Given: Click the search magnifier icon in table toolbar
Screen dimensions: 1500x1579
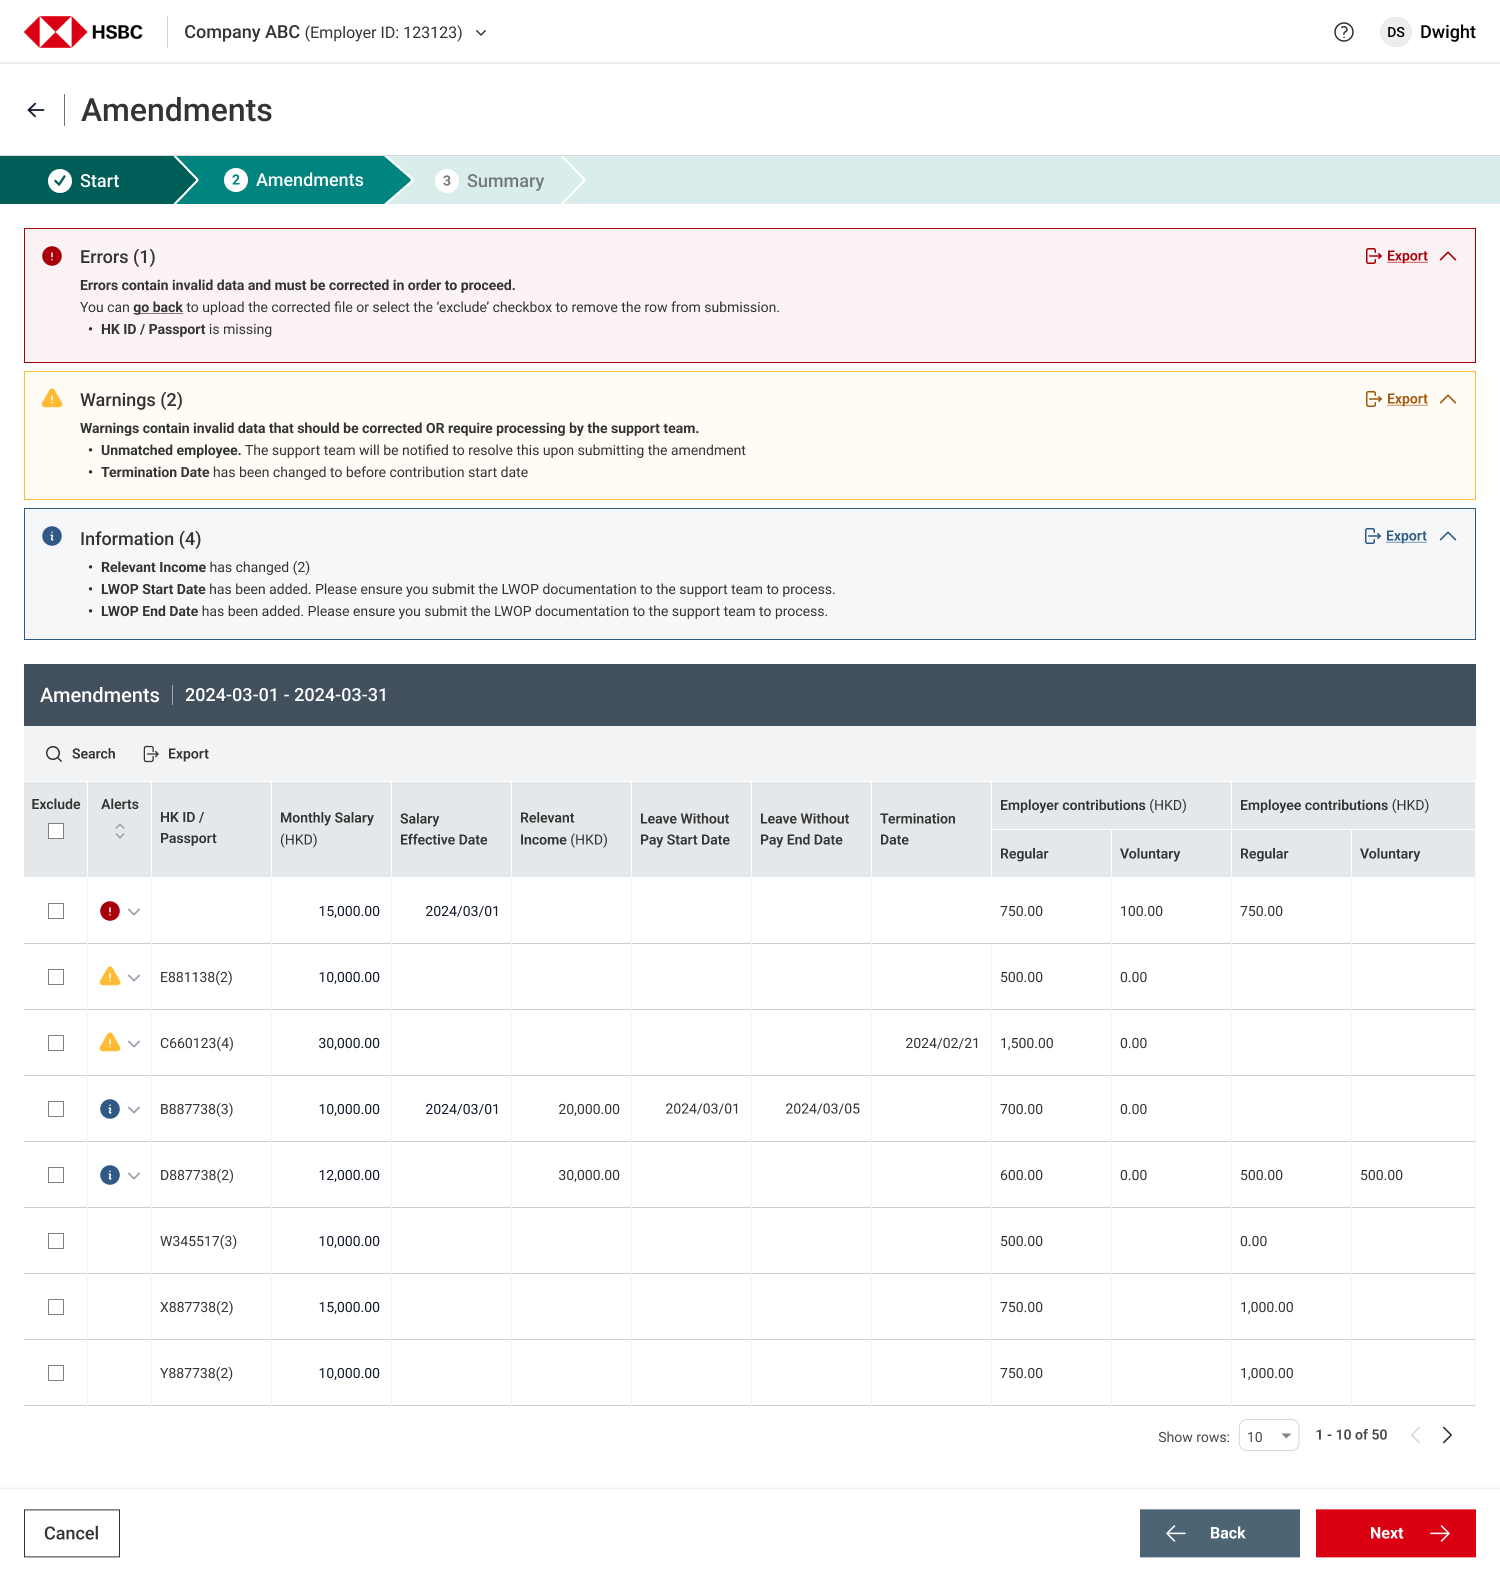Looking at the screenshot, I should tap(54, 754).
